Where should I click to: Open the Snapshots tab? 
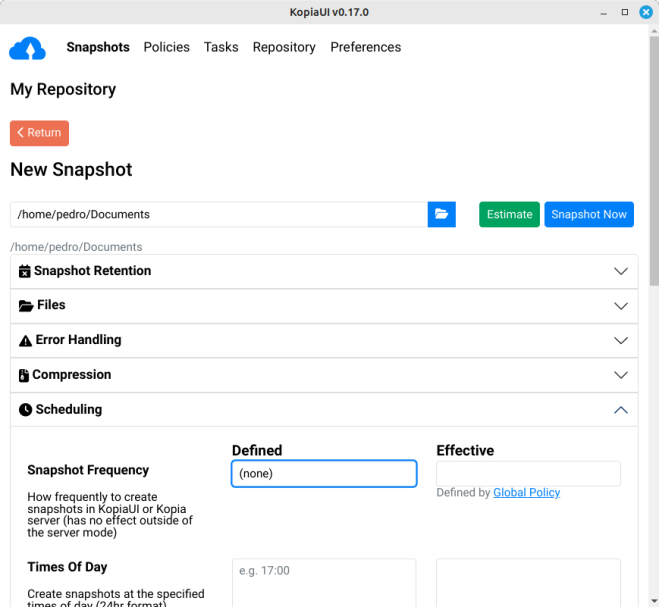click(x=98, y=47)
